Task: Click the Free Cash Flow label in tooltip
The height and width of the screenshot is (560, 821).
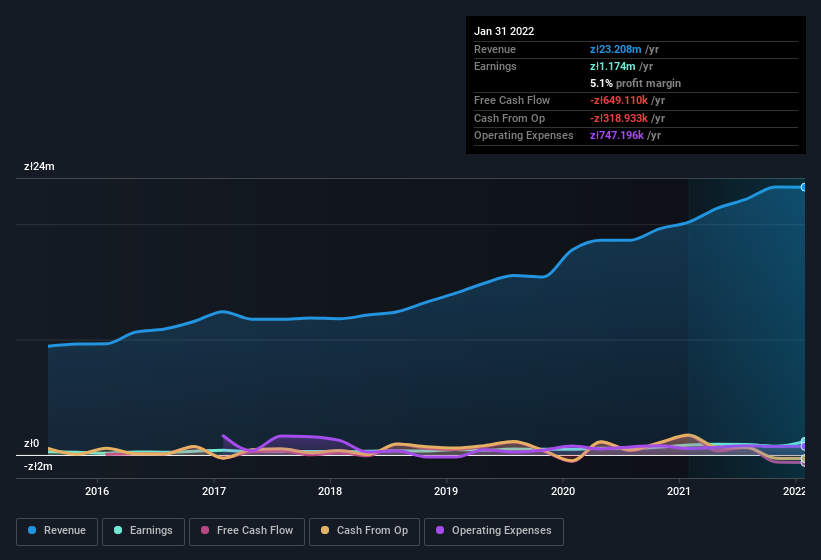Action: (512, 100)
